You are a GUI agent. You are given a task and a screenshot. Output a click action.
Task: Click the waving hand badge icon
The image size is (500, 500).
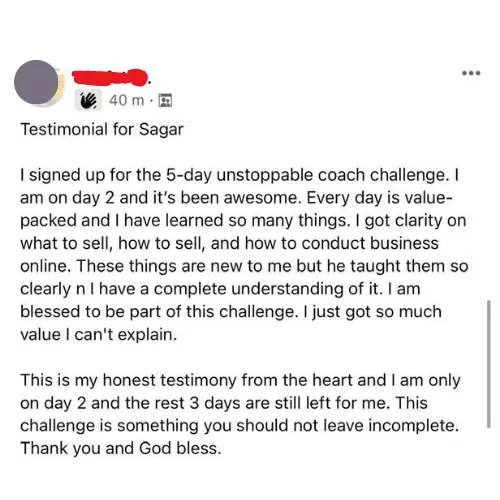pyautogui.click(x=88, y=100)
